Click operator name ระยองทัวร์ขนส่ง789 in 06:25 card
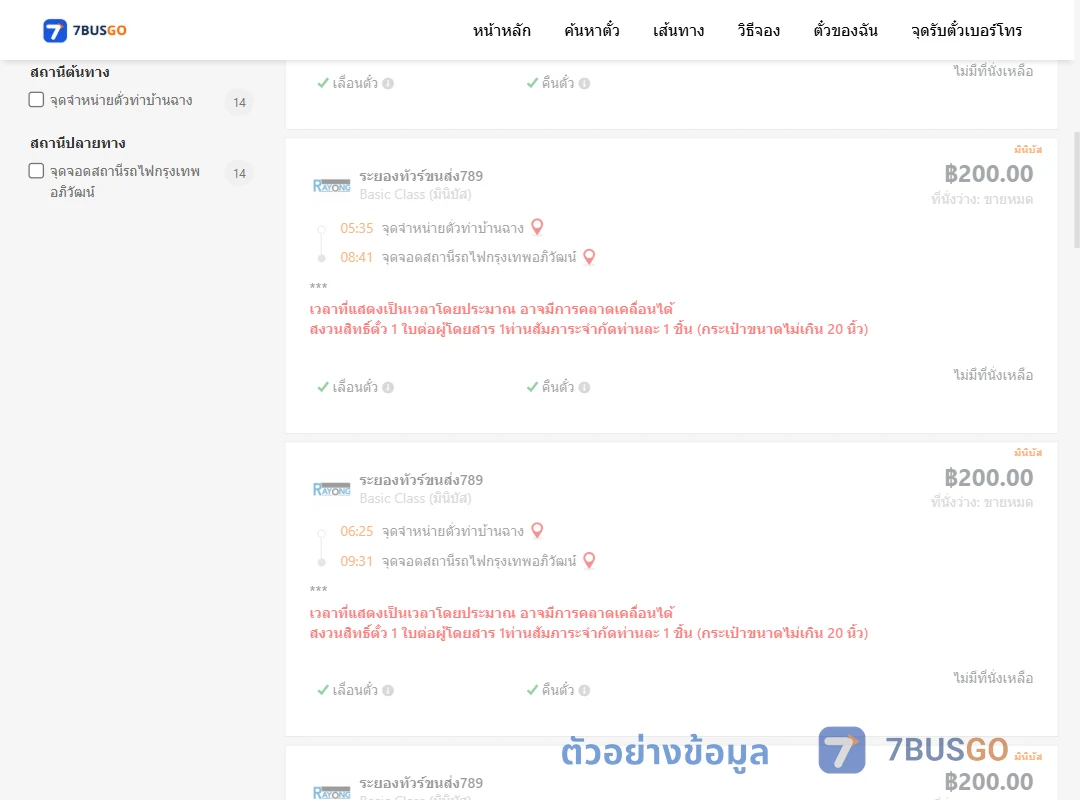Image resolution: width=1080 pixels, height=800 pixels. point(421,480)
